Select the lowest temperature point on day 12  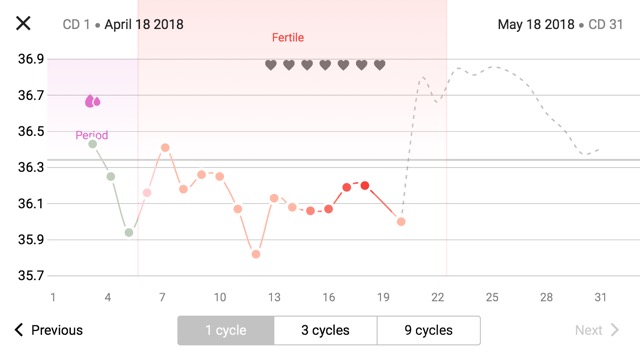pos(256,254)
